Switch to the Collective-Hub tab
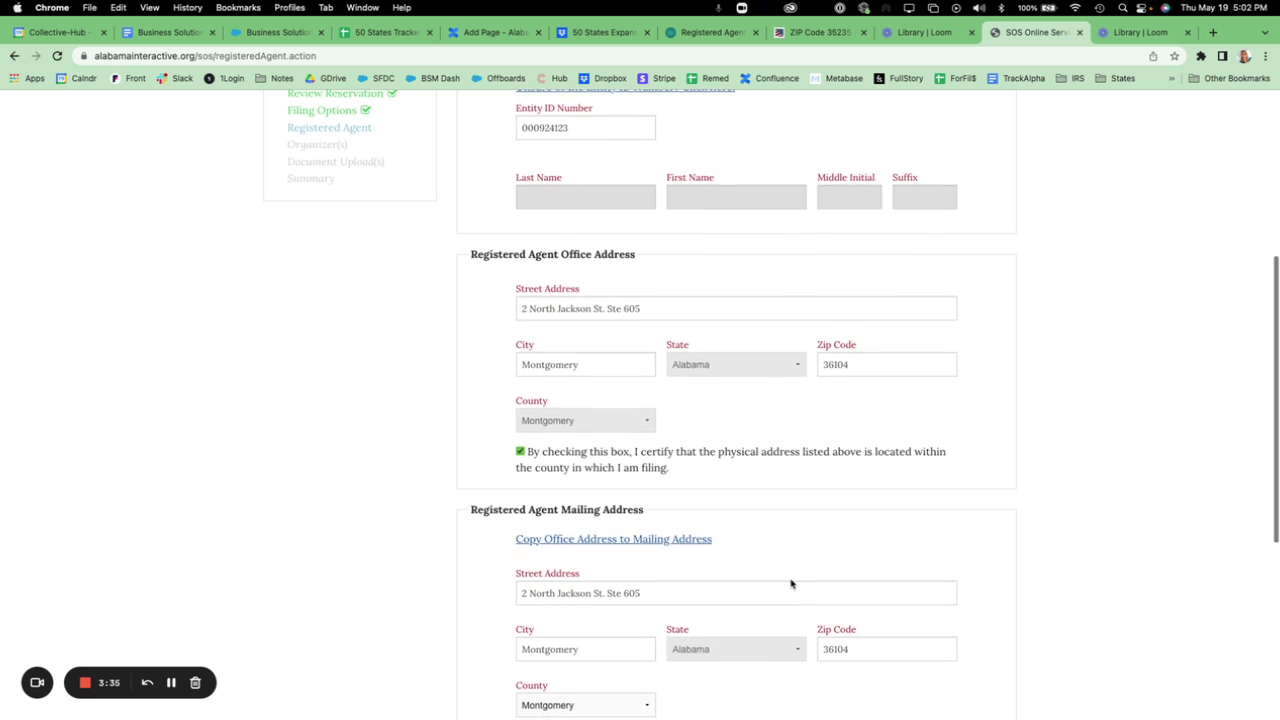The image size is (1280, 720). 57,32
